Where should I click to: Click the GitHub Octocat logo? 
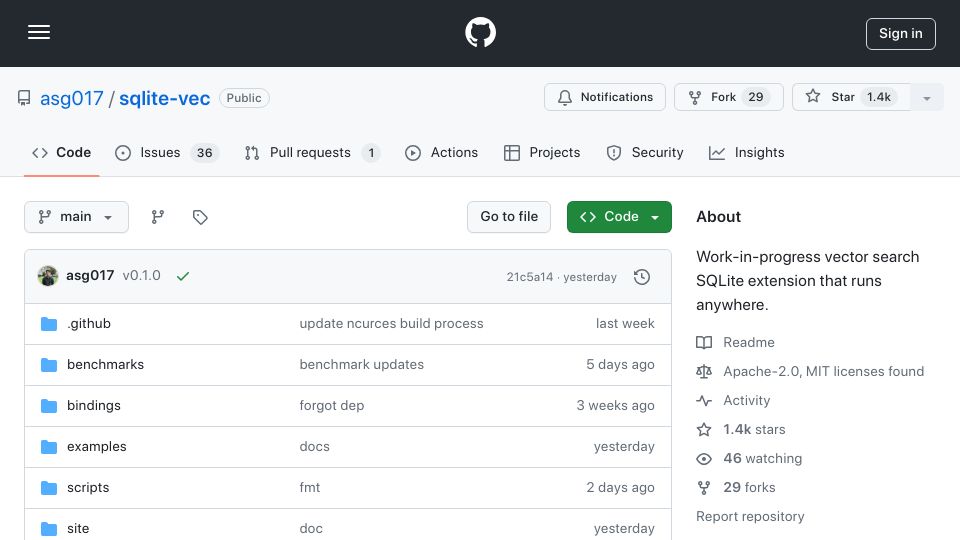480,32
